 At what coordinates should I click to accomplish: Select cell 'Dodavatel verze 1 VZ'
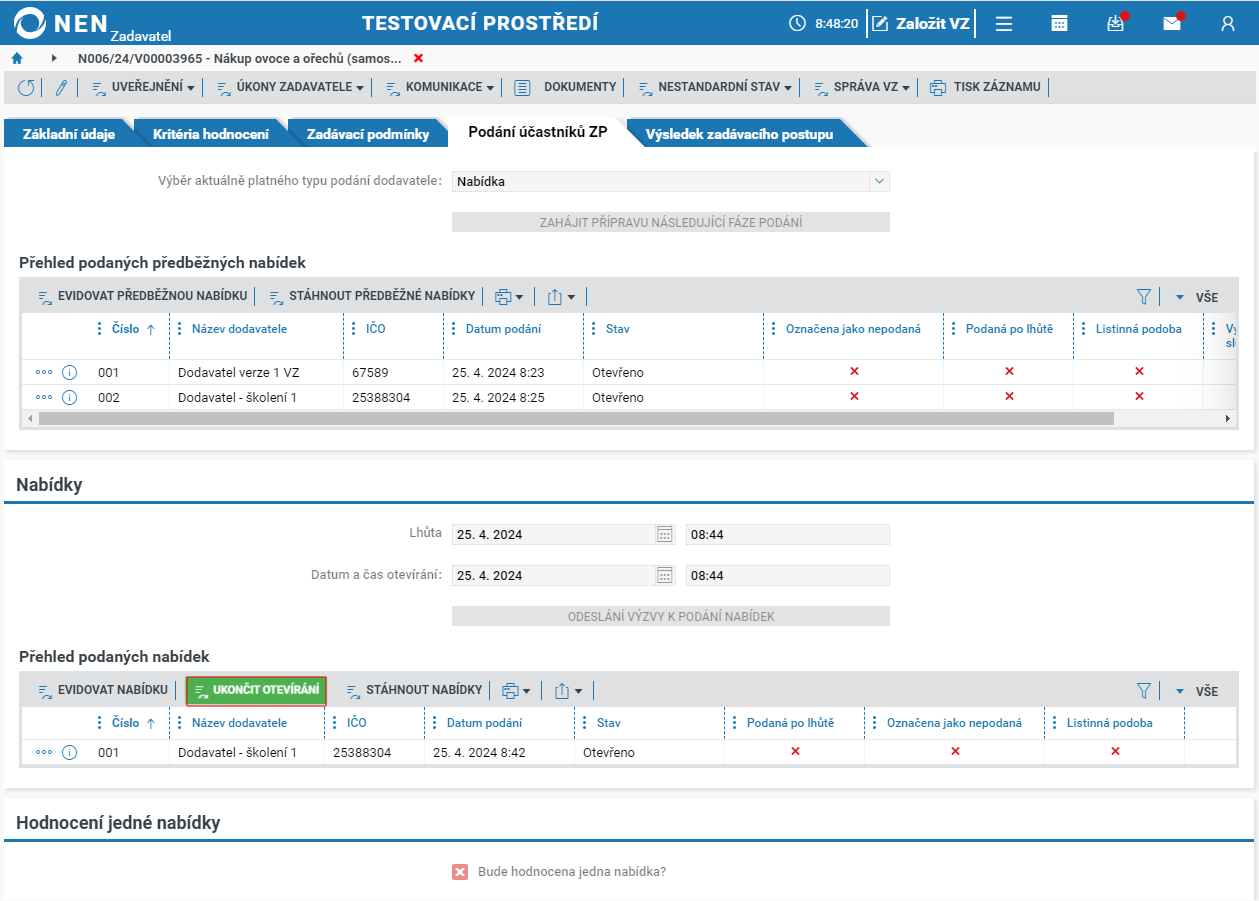tap(238, 372)
